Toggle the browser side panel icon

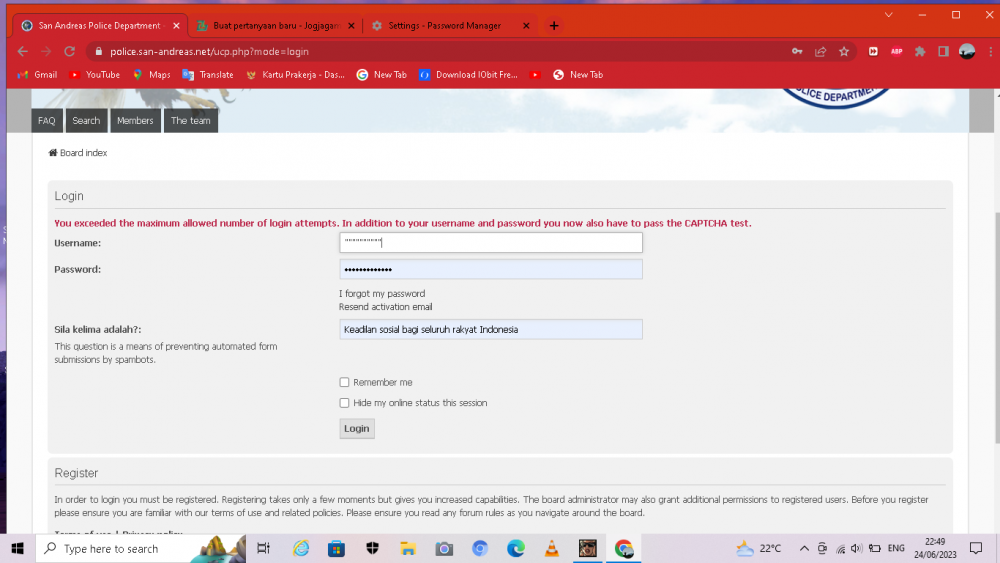tap(943, 52)
